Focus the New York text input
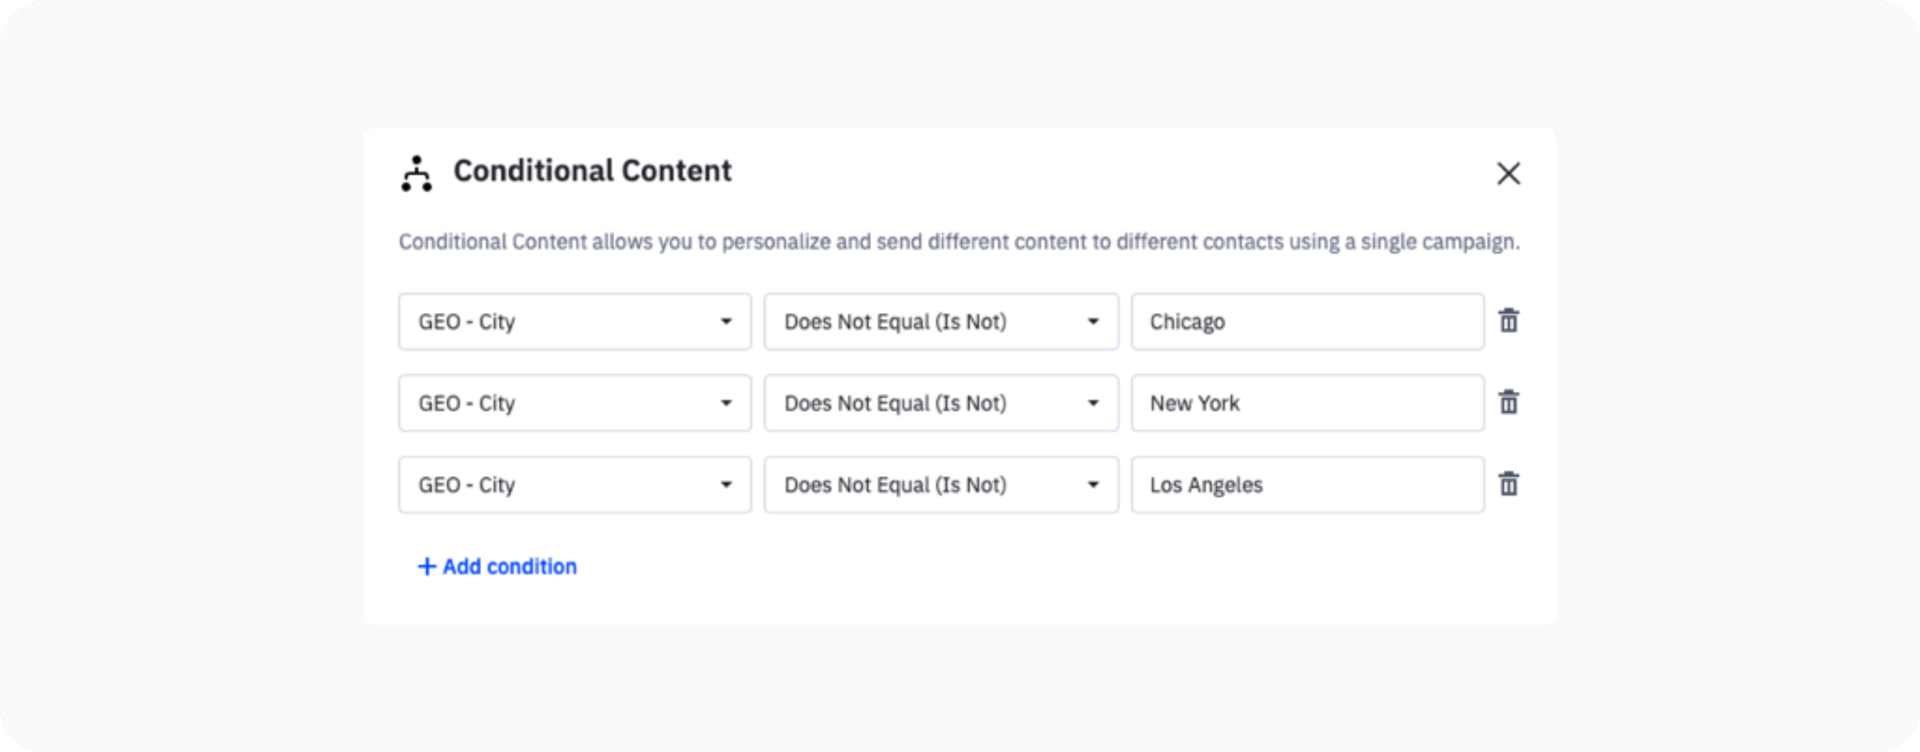Screen dimensions: 1920x752 [x=1306, y=403]
